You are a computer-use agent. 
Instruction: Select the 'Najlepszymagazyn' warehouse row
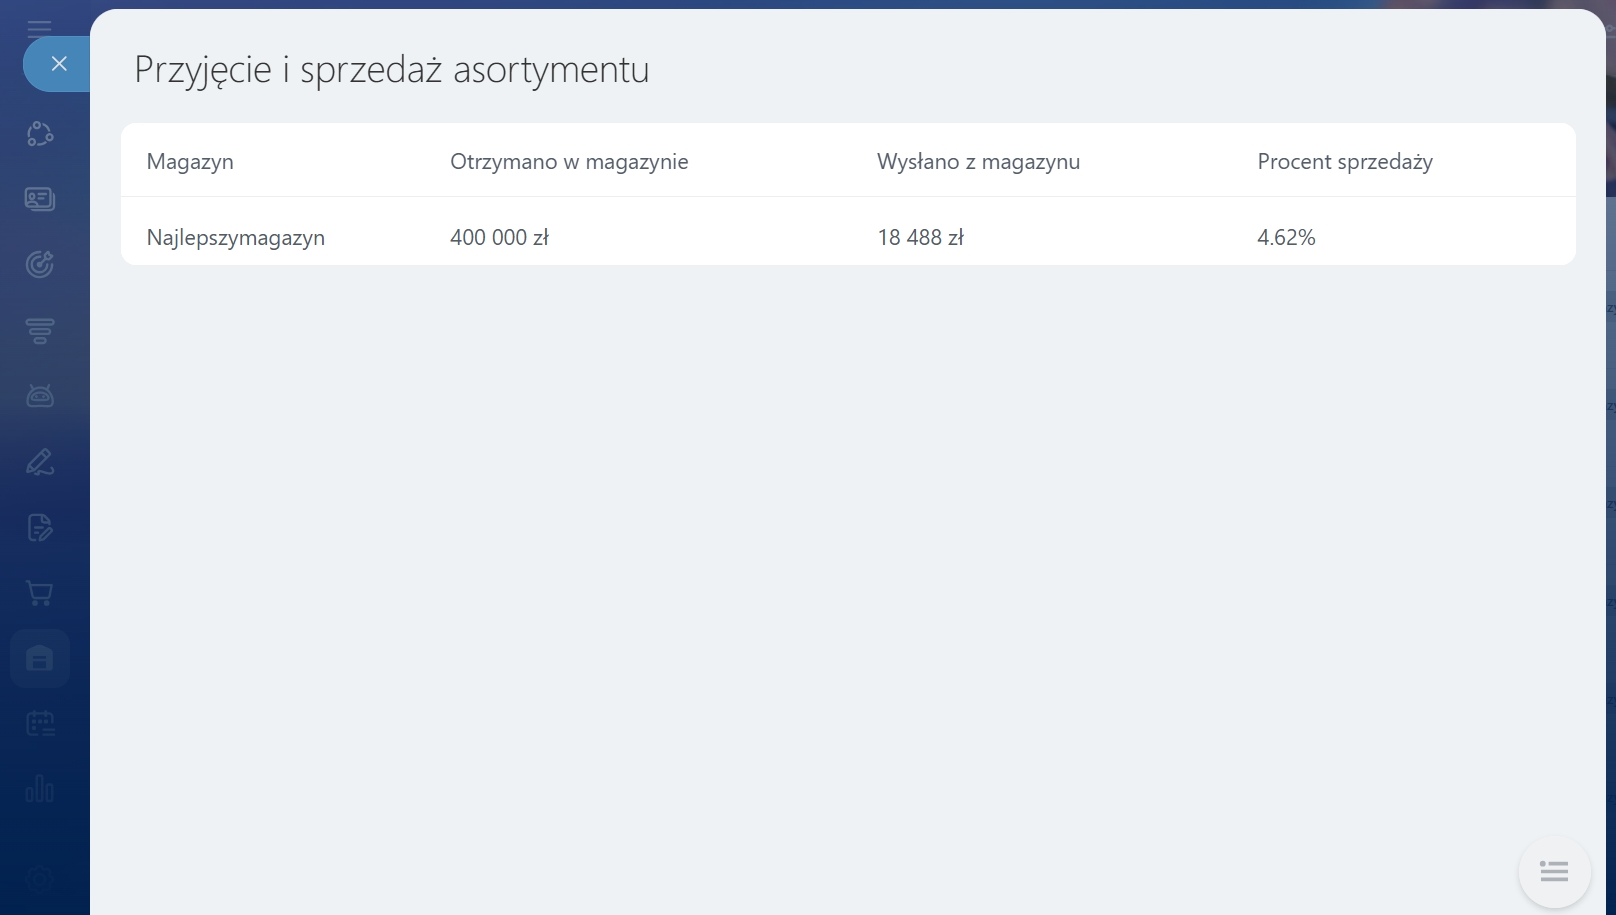[236, 238]
